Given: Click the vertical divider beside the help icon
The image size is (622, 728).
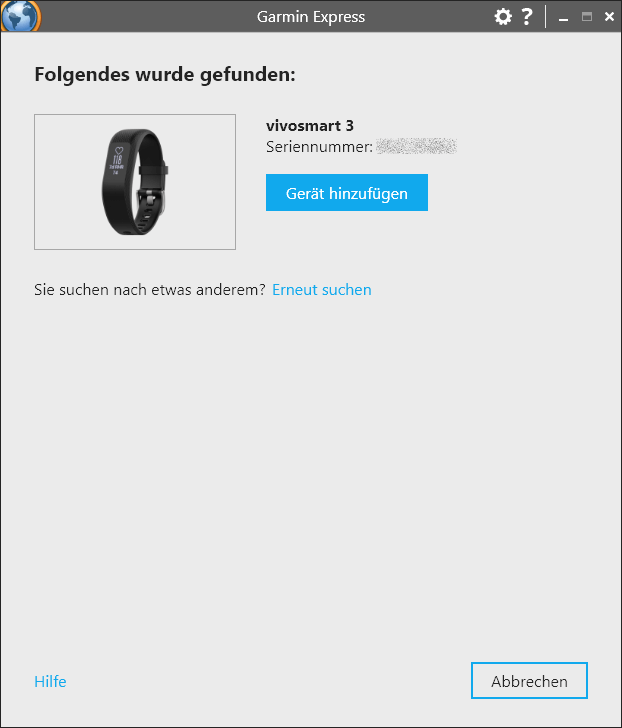Looking at the screenshot, I should click(545, 17).
